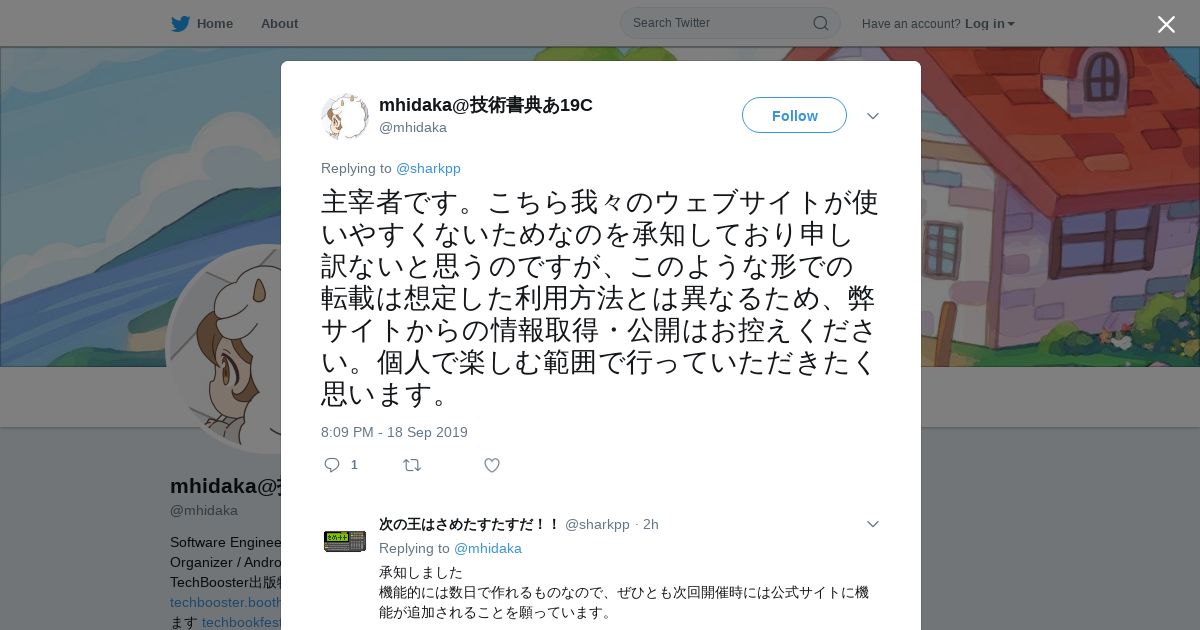Image resolution: width=1200 pixels, height=630 pixels.
Task: Open the tweet timestamp 18 Sep 2019
Action: coord(394,432)
